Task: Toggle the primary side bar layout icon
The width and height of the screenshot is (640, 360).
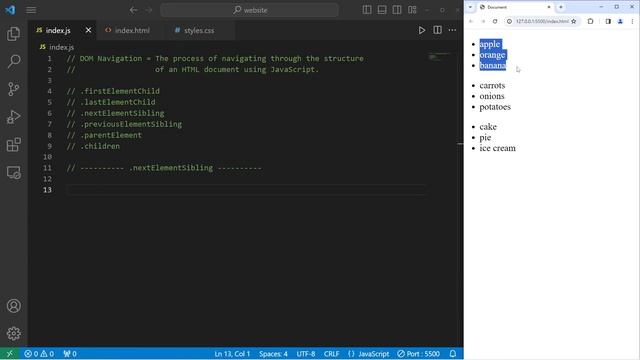Action: coord(367,10)
